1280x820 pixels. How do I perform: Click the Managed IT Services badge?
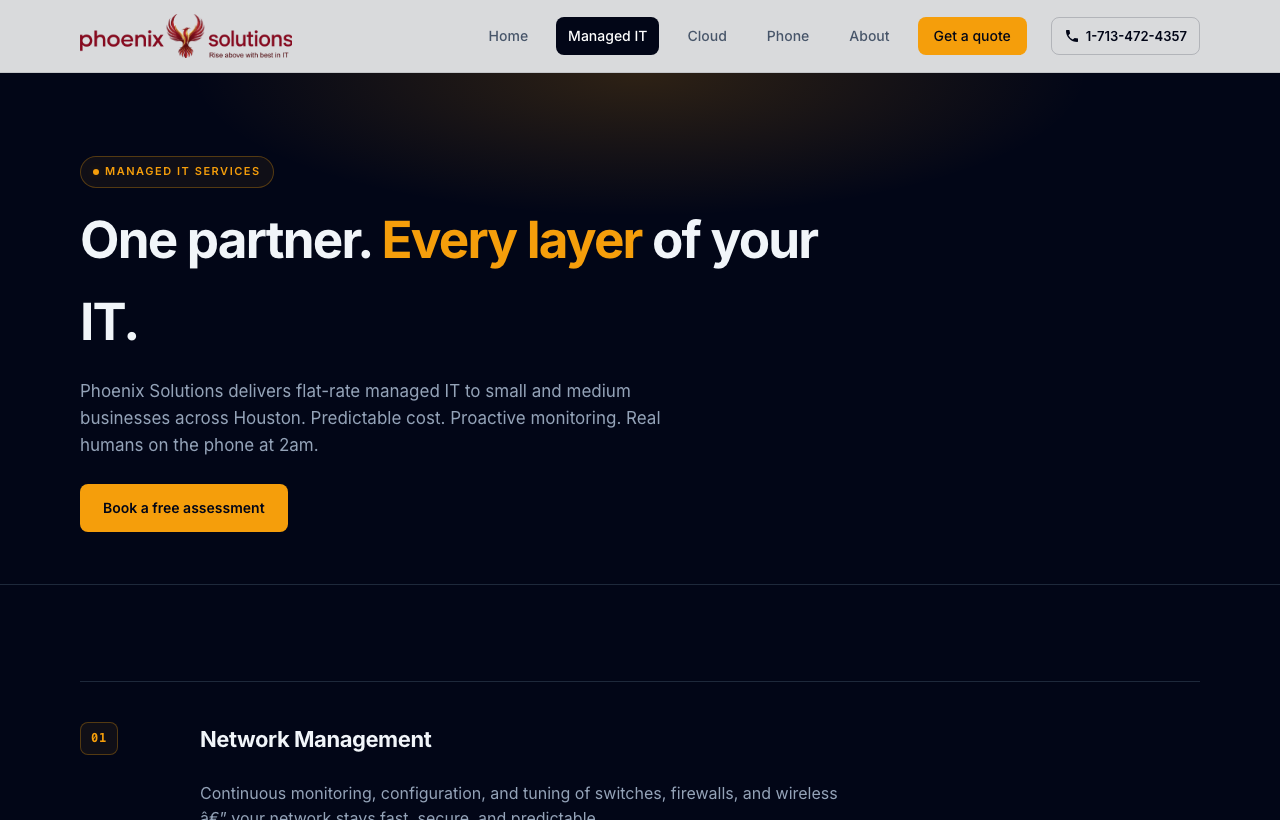pos(177,172)
